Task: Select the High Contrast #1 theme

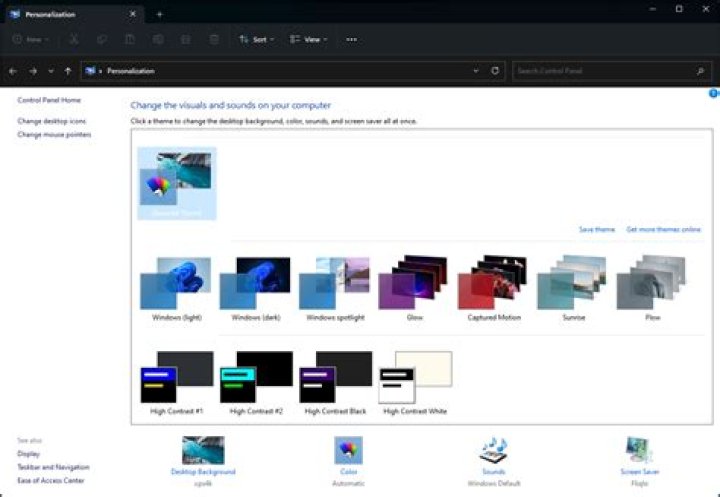Action: point(177,383)
